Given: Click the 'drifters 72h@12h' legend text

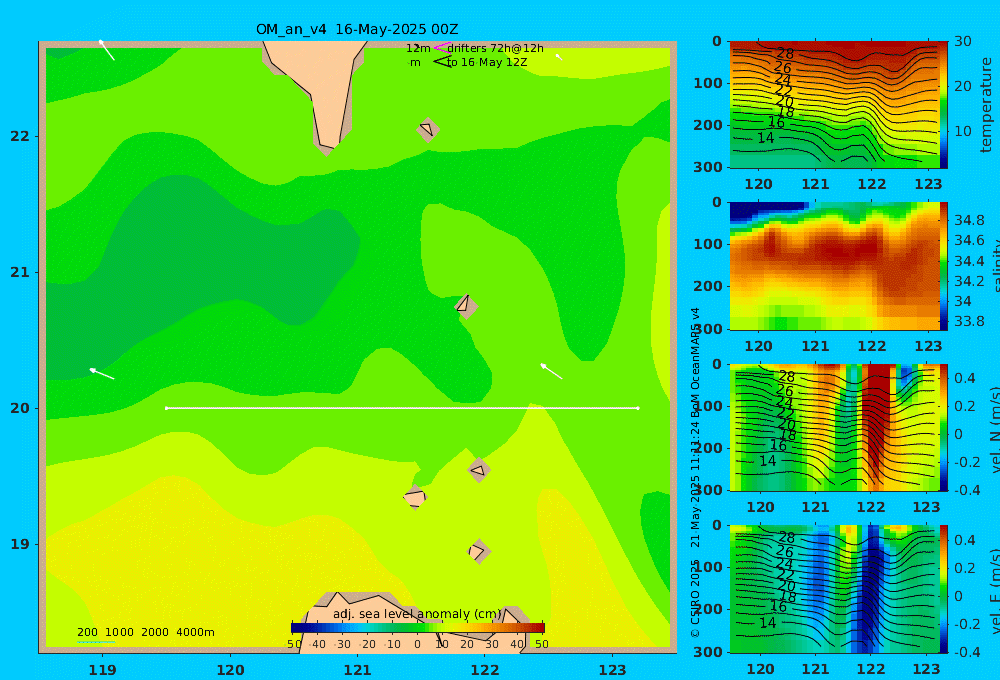Looking at the screenshot, I should (x=496, y=48).
